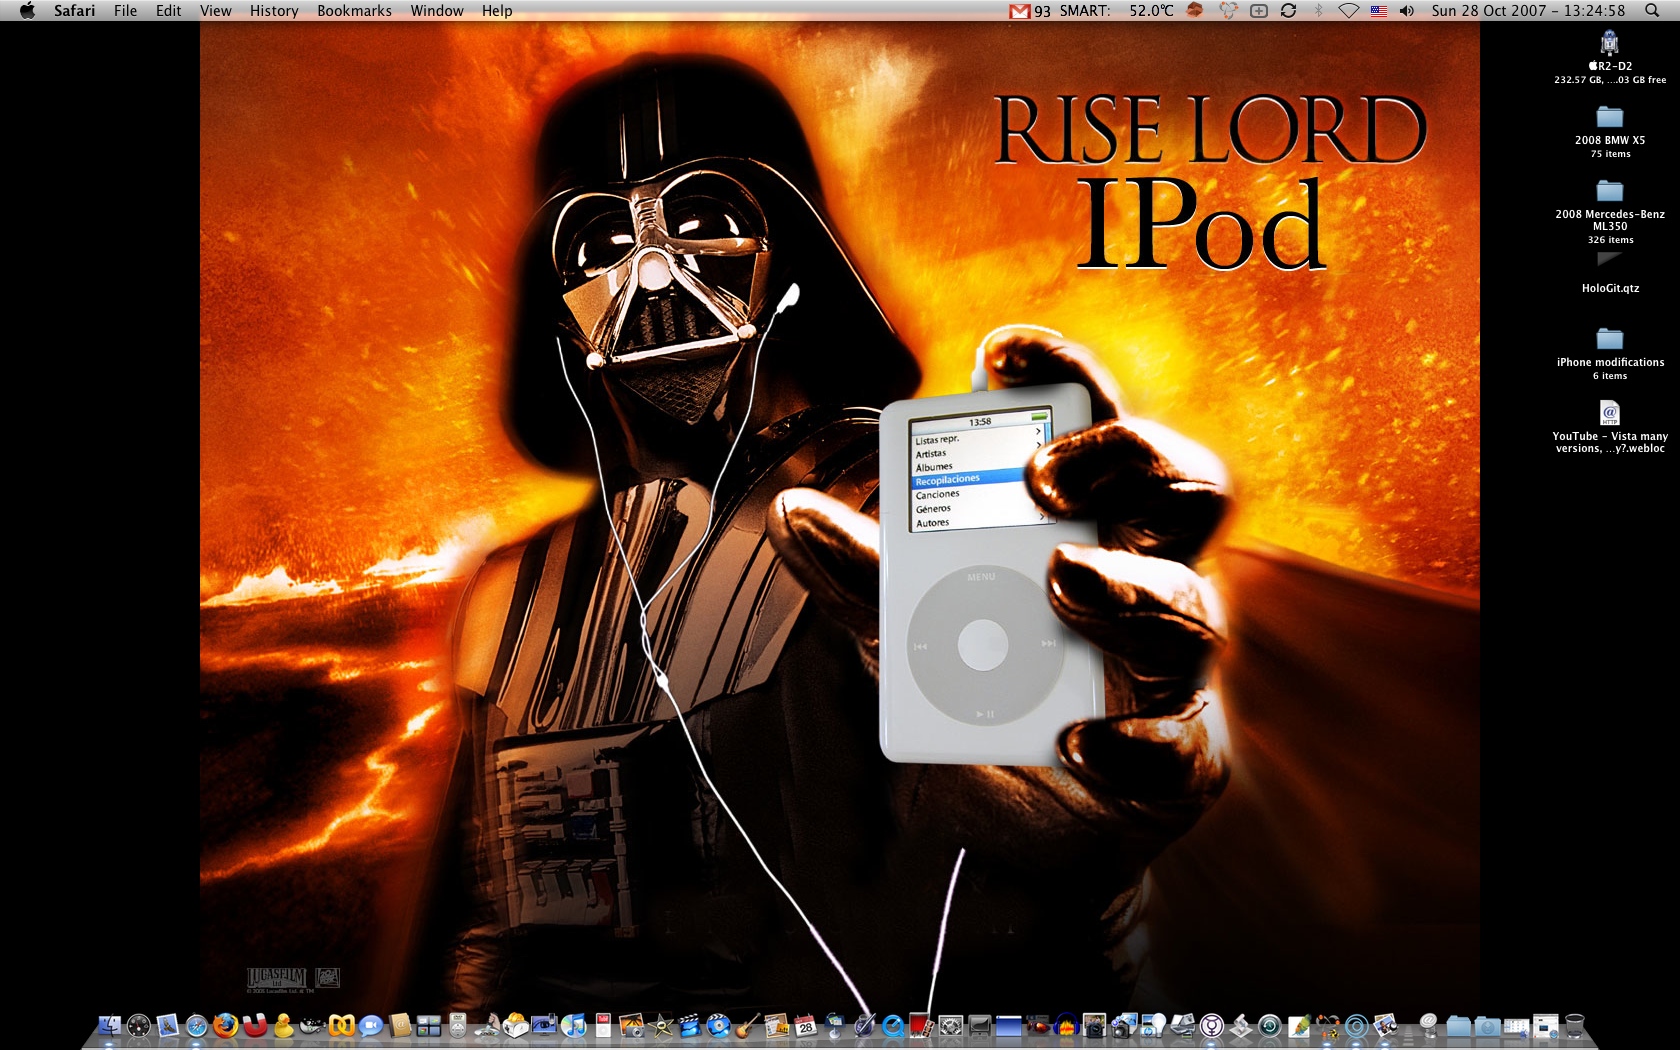Viewport: 1680px width, 1050px height.
Task: Open Cyberduck yellow duck icon in Dock
Action: click(282, 1025)
